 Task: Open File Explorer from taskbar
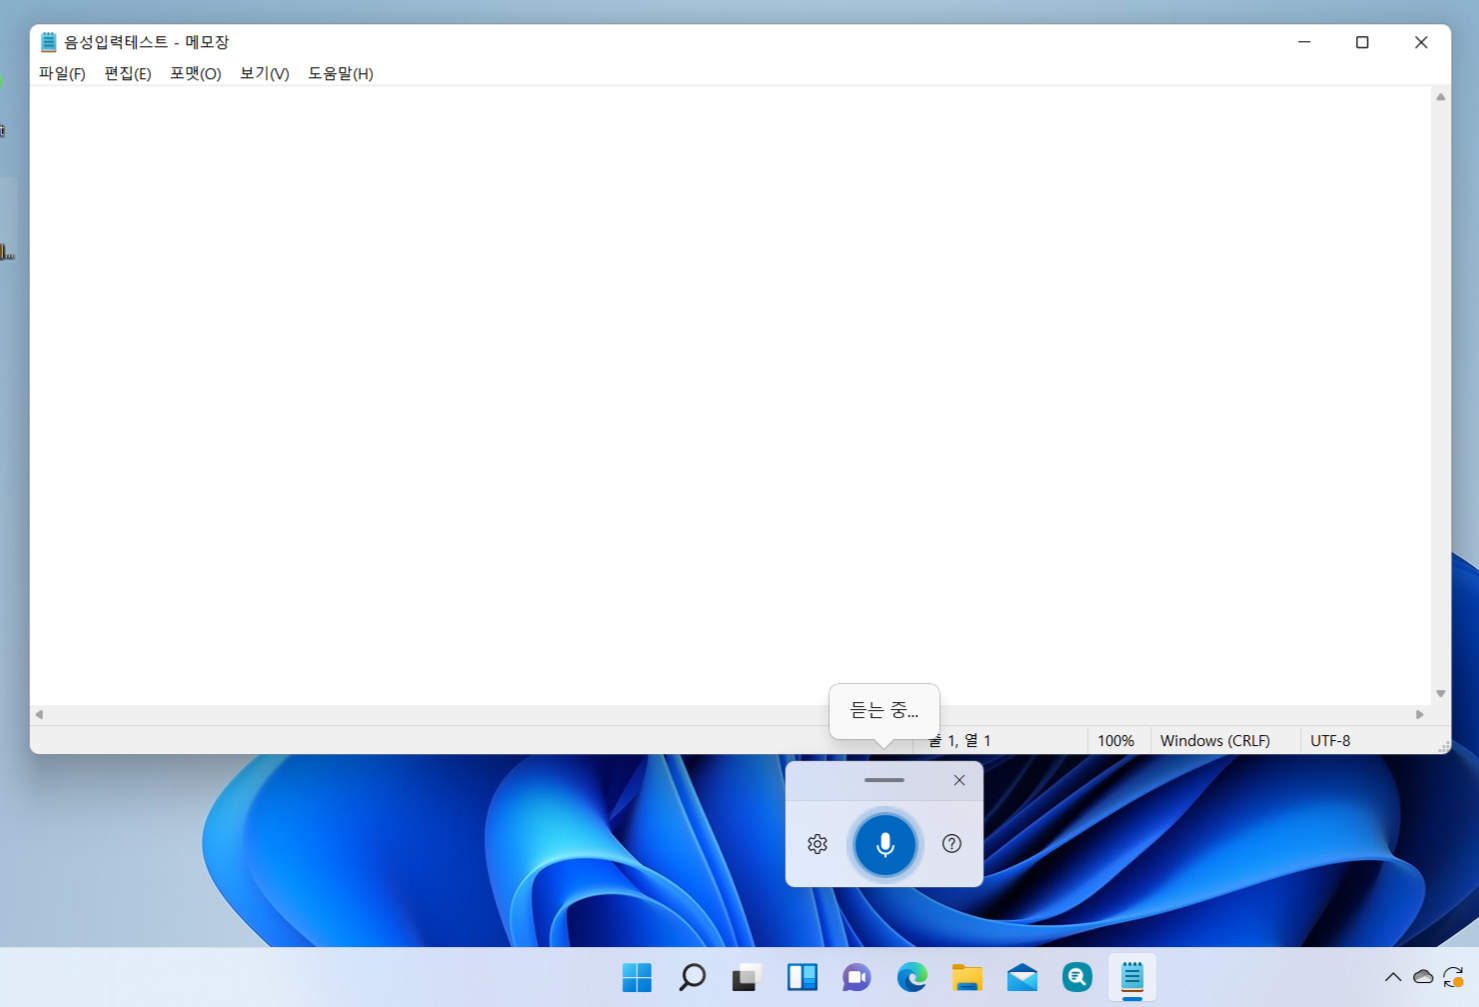967,977
